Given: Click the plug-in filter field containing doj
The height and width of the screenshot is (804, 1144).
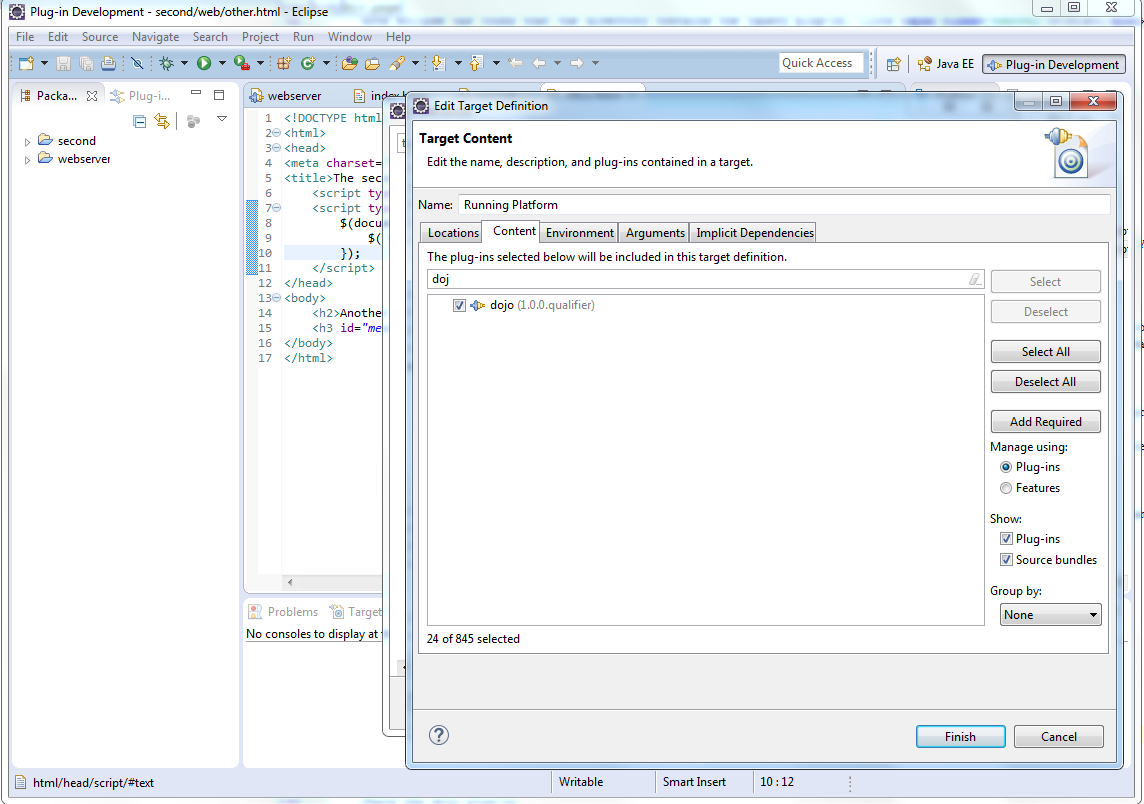Looking at the screenshot, I should coord(705,279).
